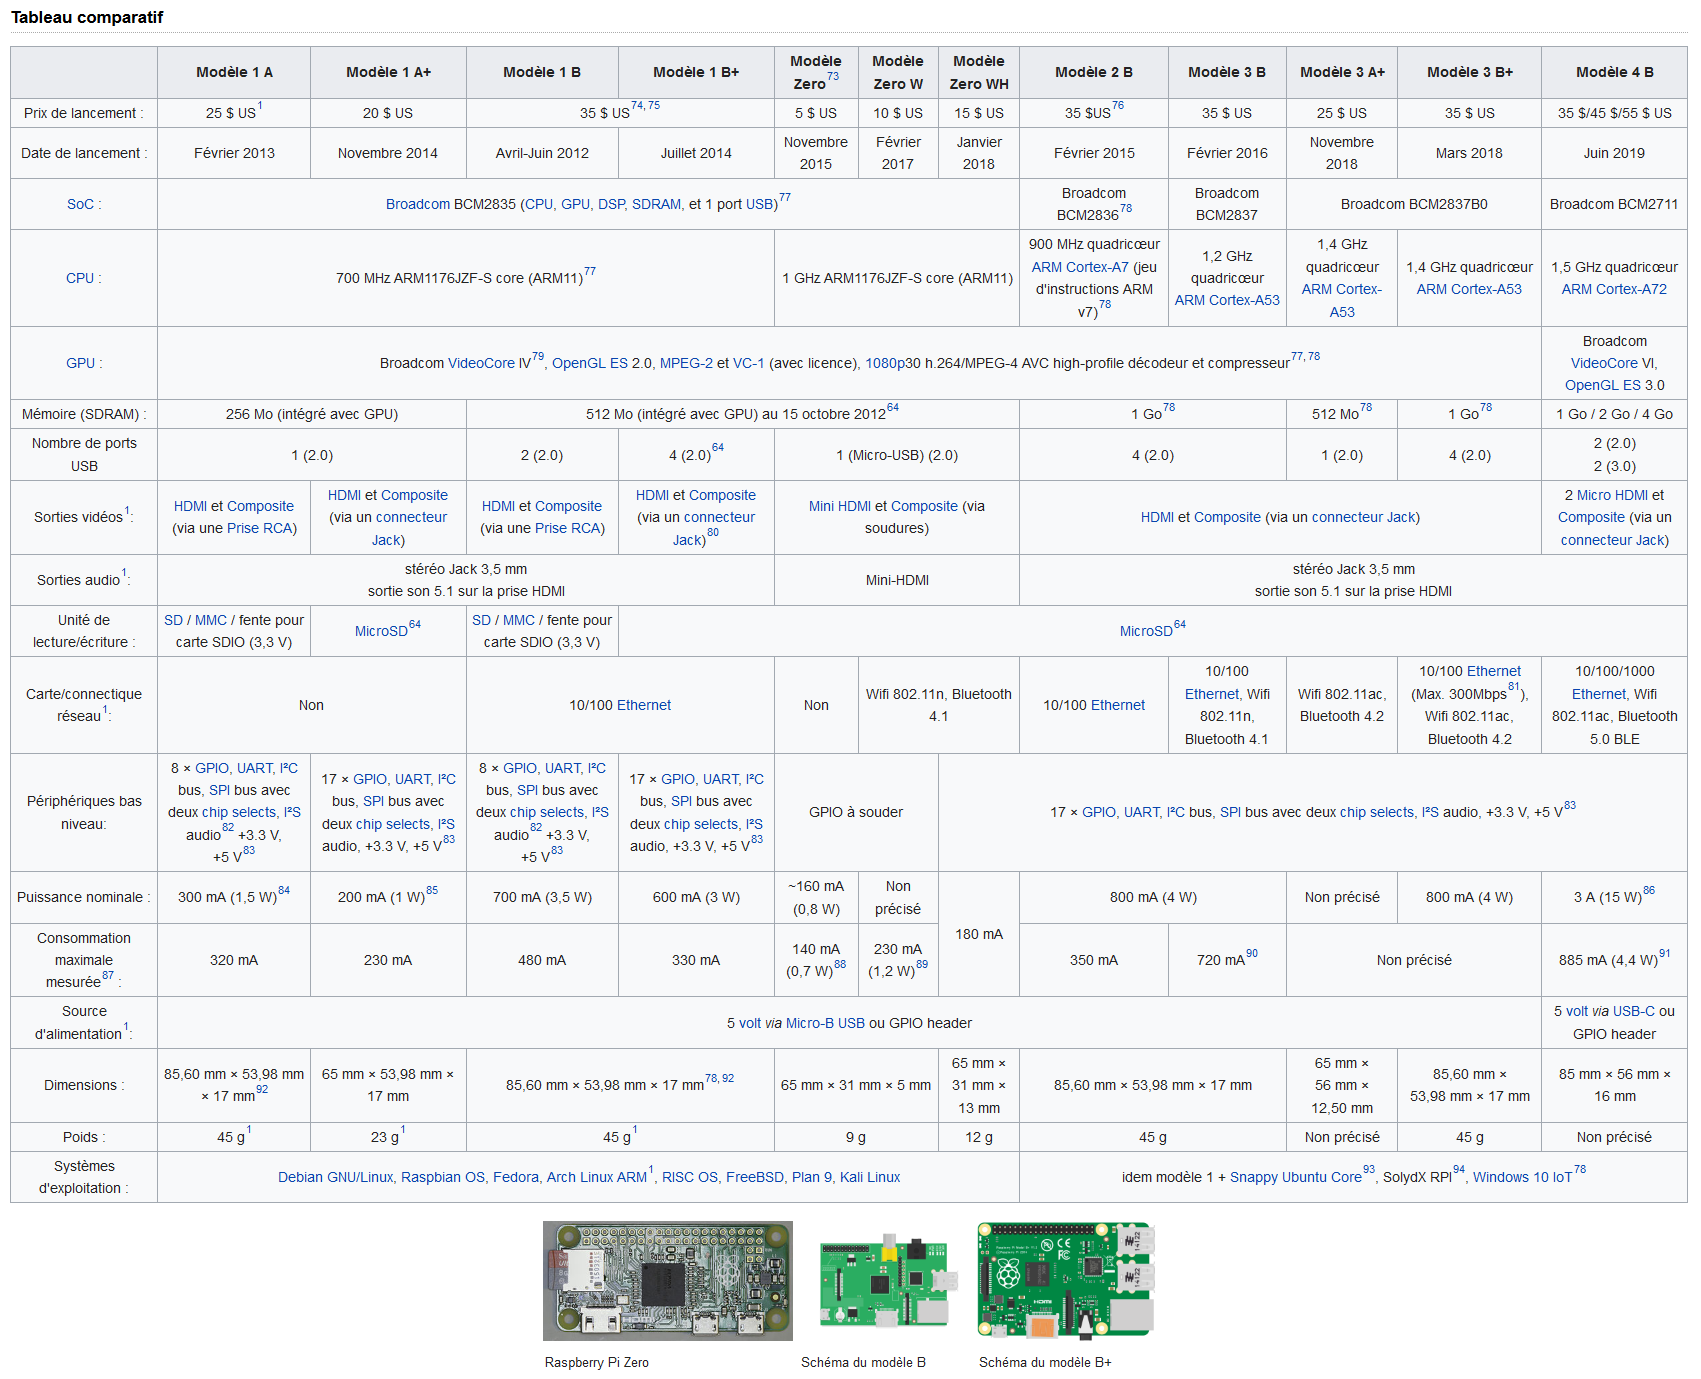Jump to footnote 73 beside Modèle Zero
The image size is (1701, 1379).
[x=833, y=76]
